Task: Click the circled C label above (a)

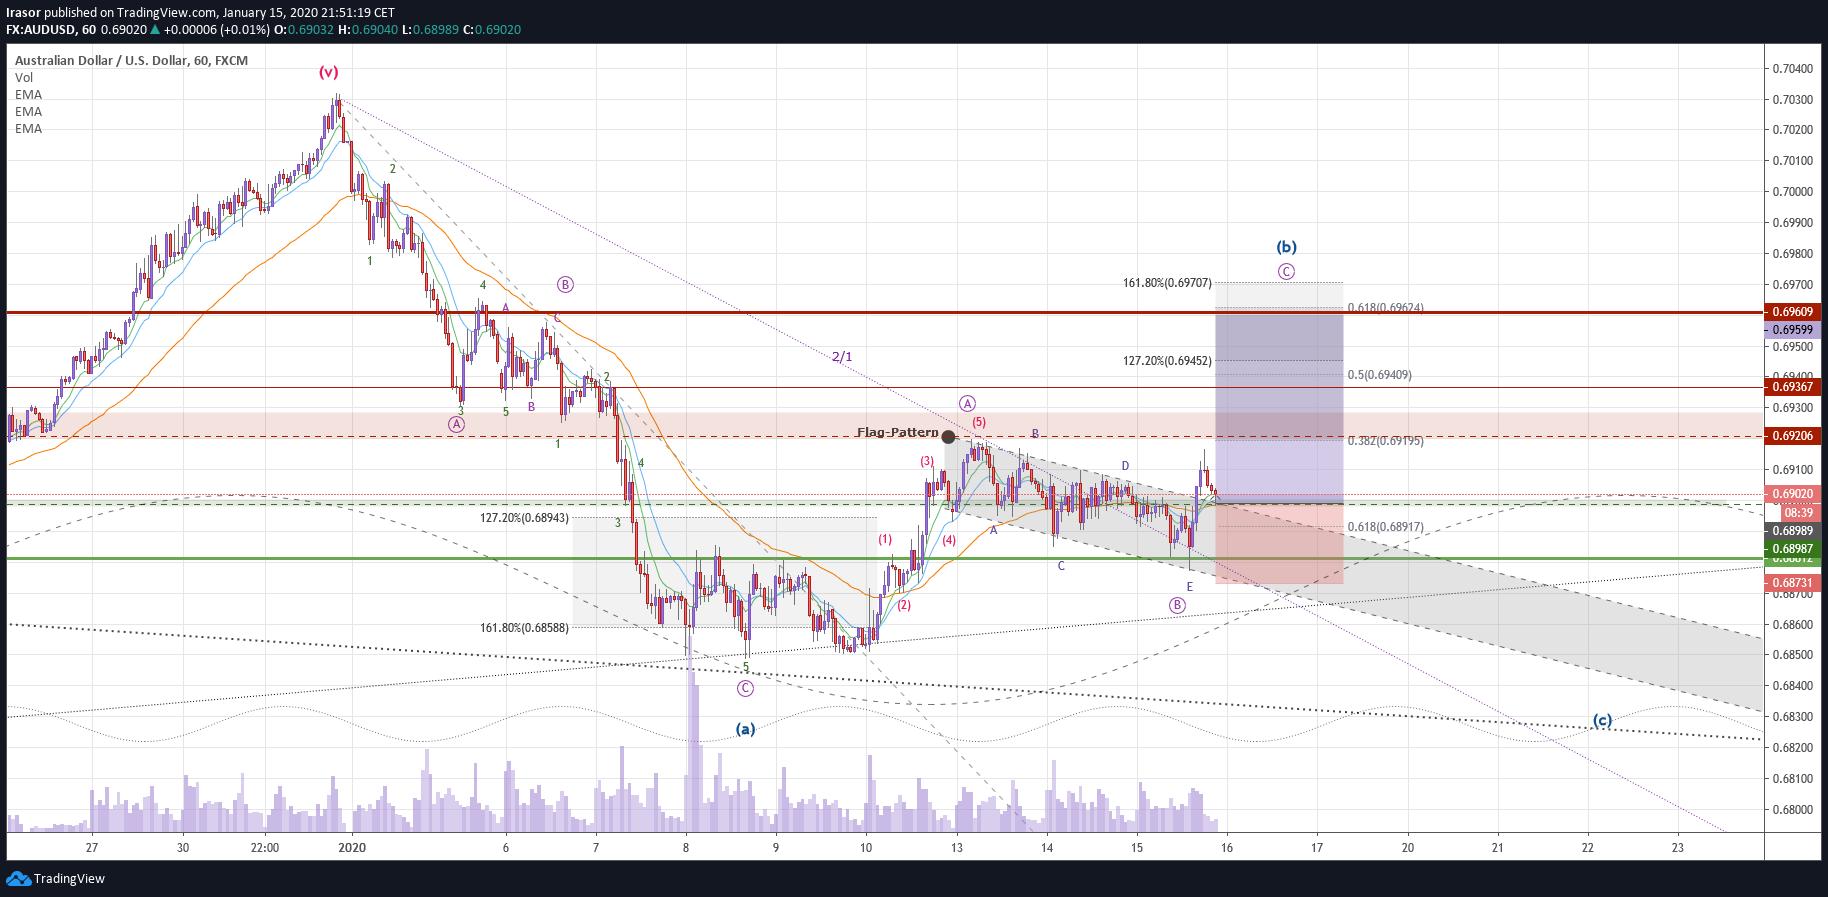Action: click(745, 688)
